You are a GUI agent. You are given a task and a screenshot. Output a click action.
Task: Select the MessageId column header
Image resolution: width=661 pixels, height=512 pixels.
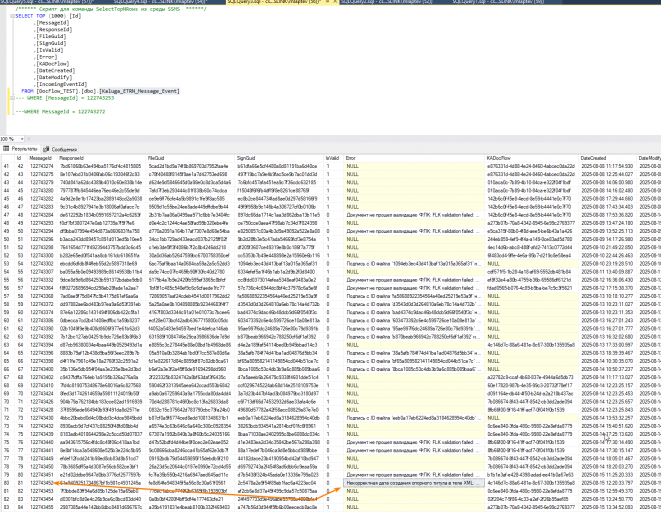click(42, 158)
